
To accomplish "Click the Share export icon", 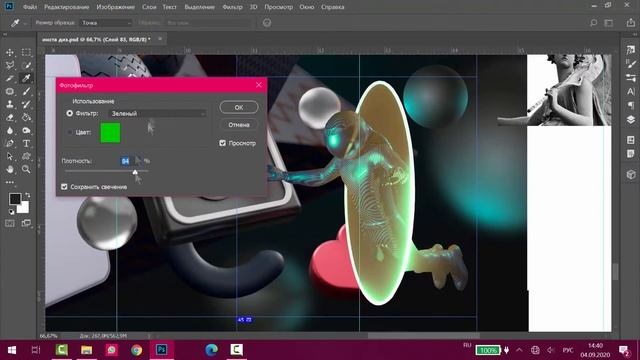I will (x=631, y=23).
